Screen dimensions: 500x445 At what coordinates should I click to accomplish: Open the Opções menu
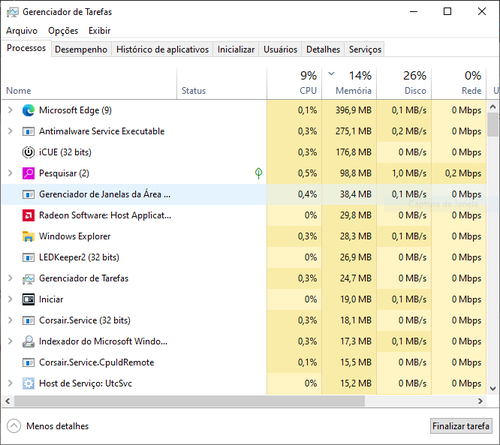tap(63, 31)
